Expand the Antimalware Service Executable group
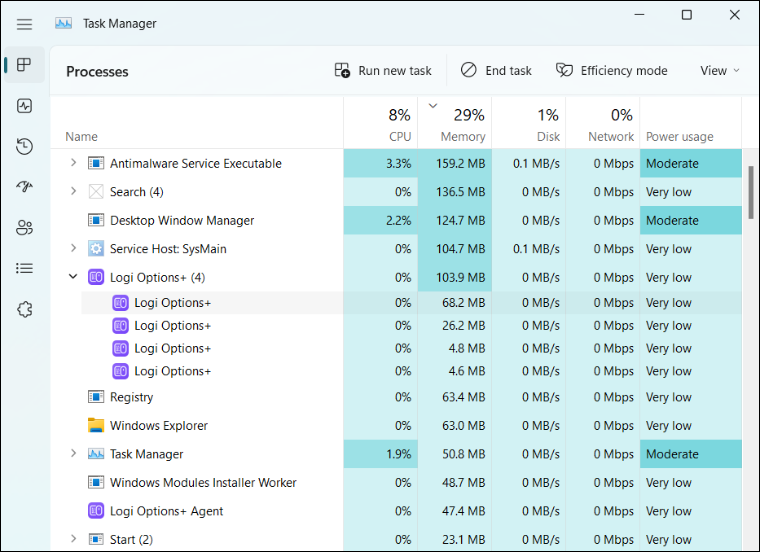760x552 pixels. click(x=73, y=163)
